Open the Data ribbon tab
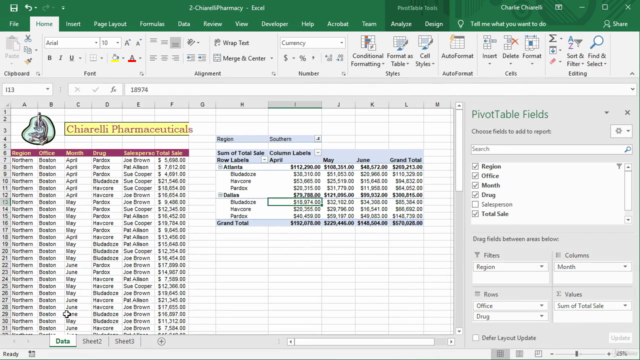This screenshot has width=640, height=360. coord(184,24)
